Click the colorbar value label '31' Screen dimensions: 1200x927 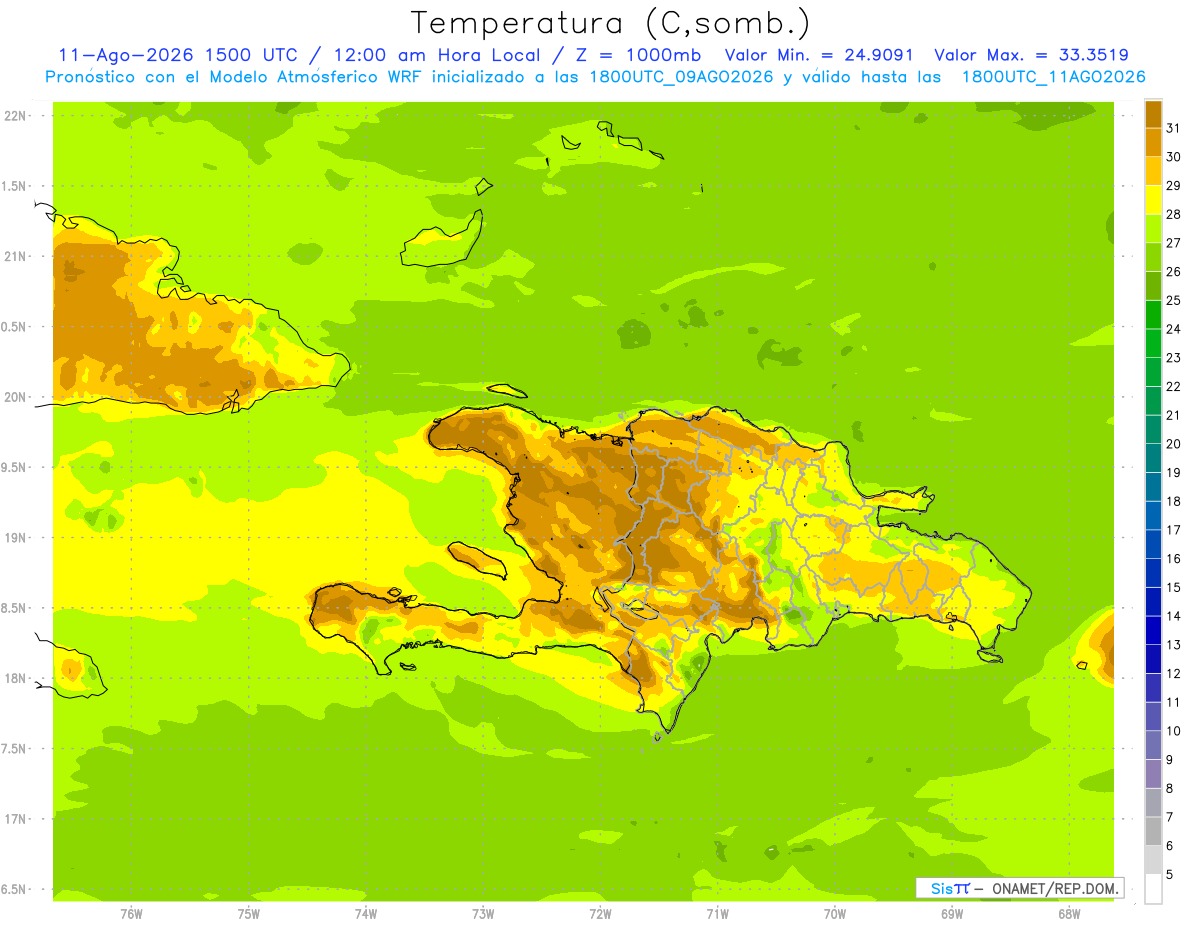point(1173,128)
